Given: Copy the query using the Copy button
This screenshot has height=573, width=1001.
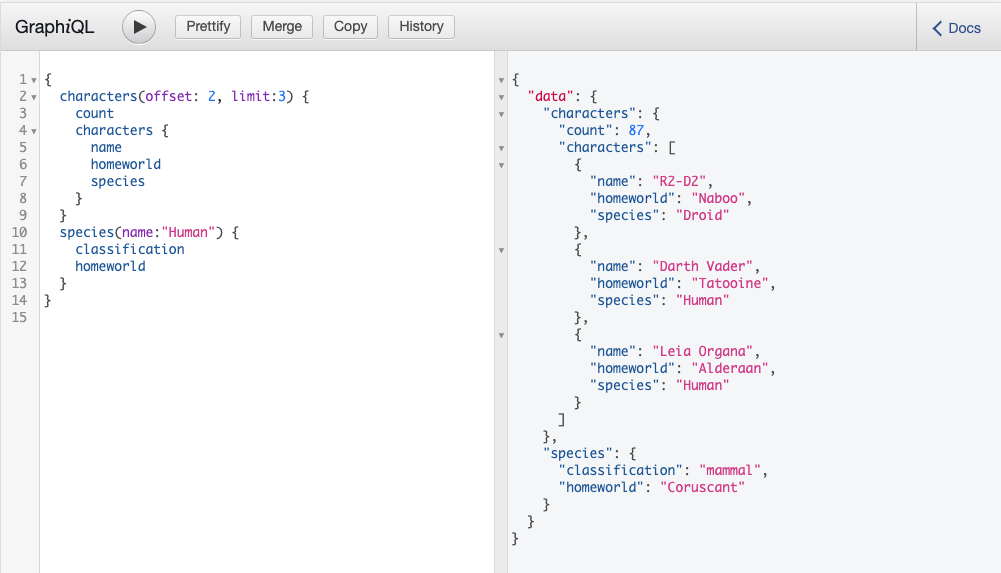Looking at the screenshot, I should pyautogui.click(x=350, y=27).
